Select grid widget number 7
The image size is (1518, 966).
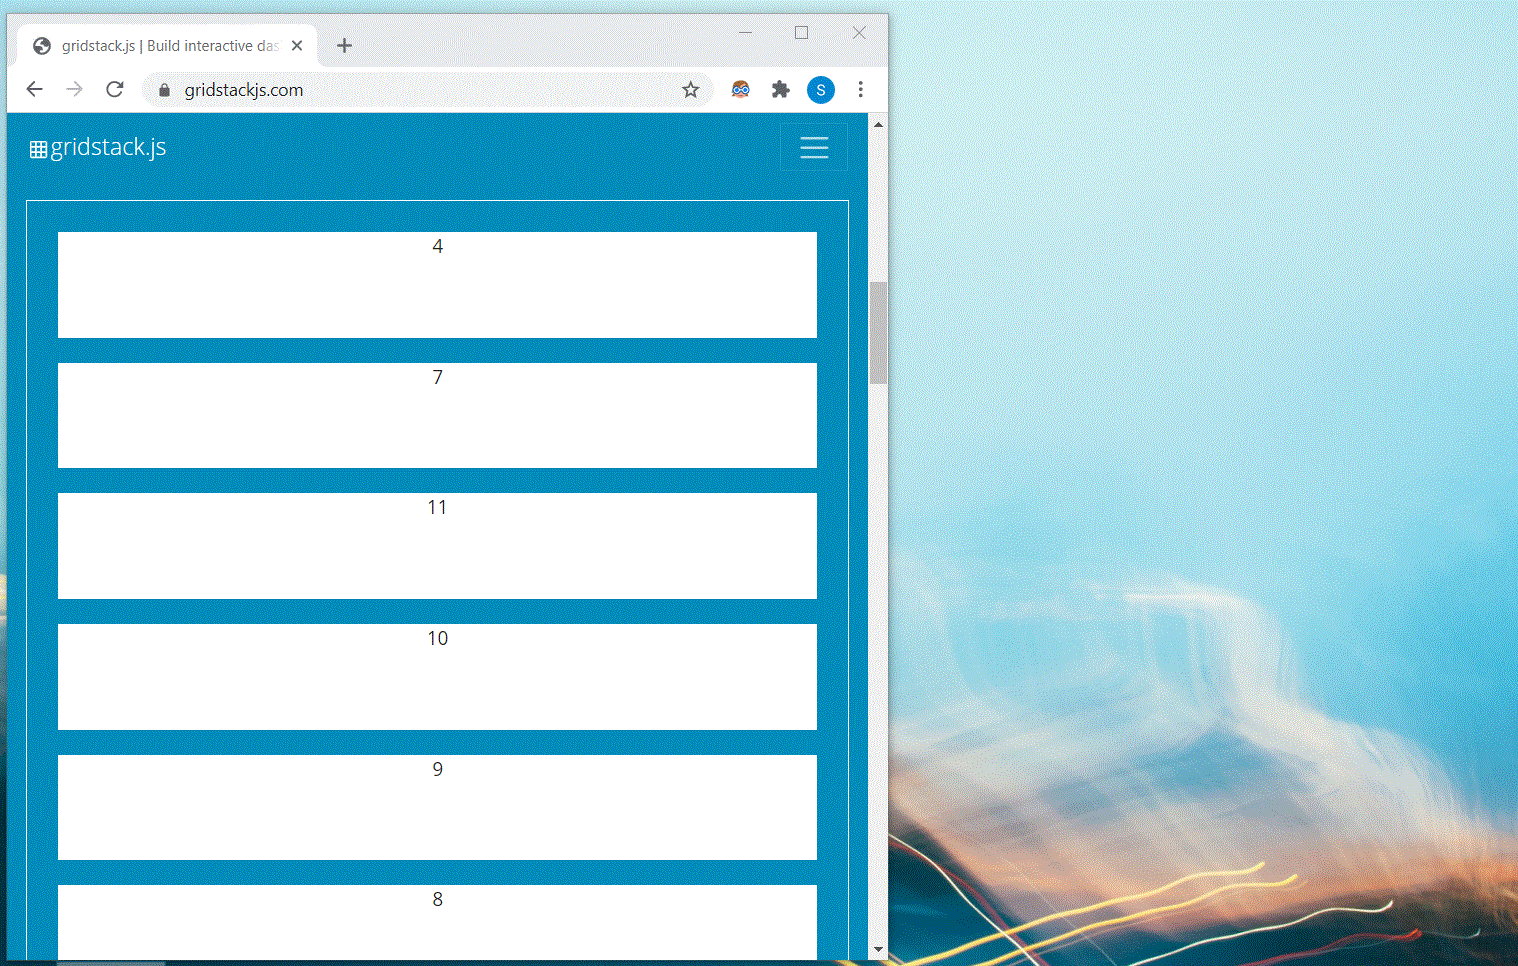coord(437,415)
